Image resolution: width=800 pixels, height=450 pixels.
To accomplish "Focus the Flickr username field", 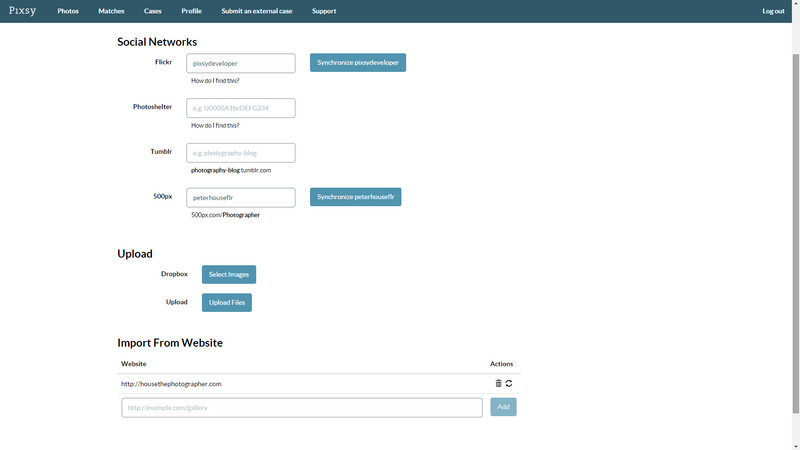I will click(x=241, y=63).
